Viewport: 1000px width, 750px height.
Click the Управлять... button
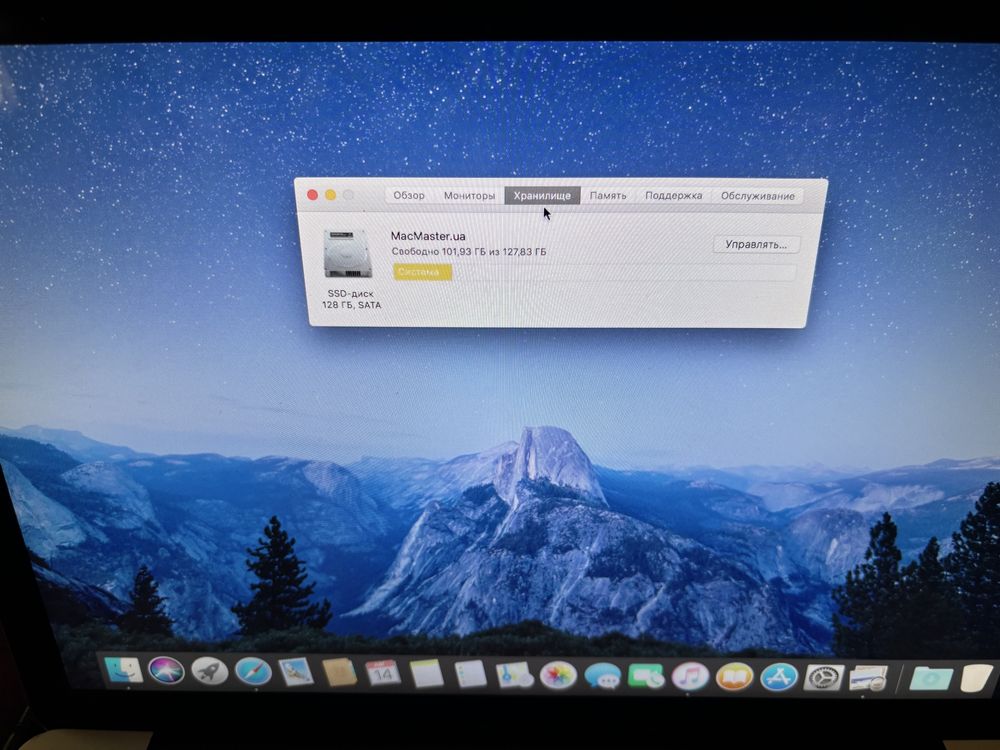coord(756,245)
